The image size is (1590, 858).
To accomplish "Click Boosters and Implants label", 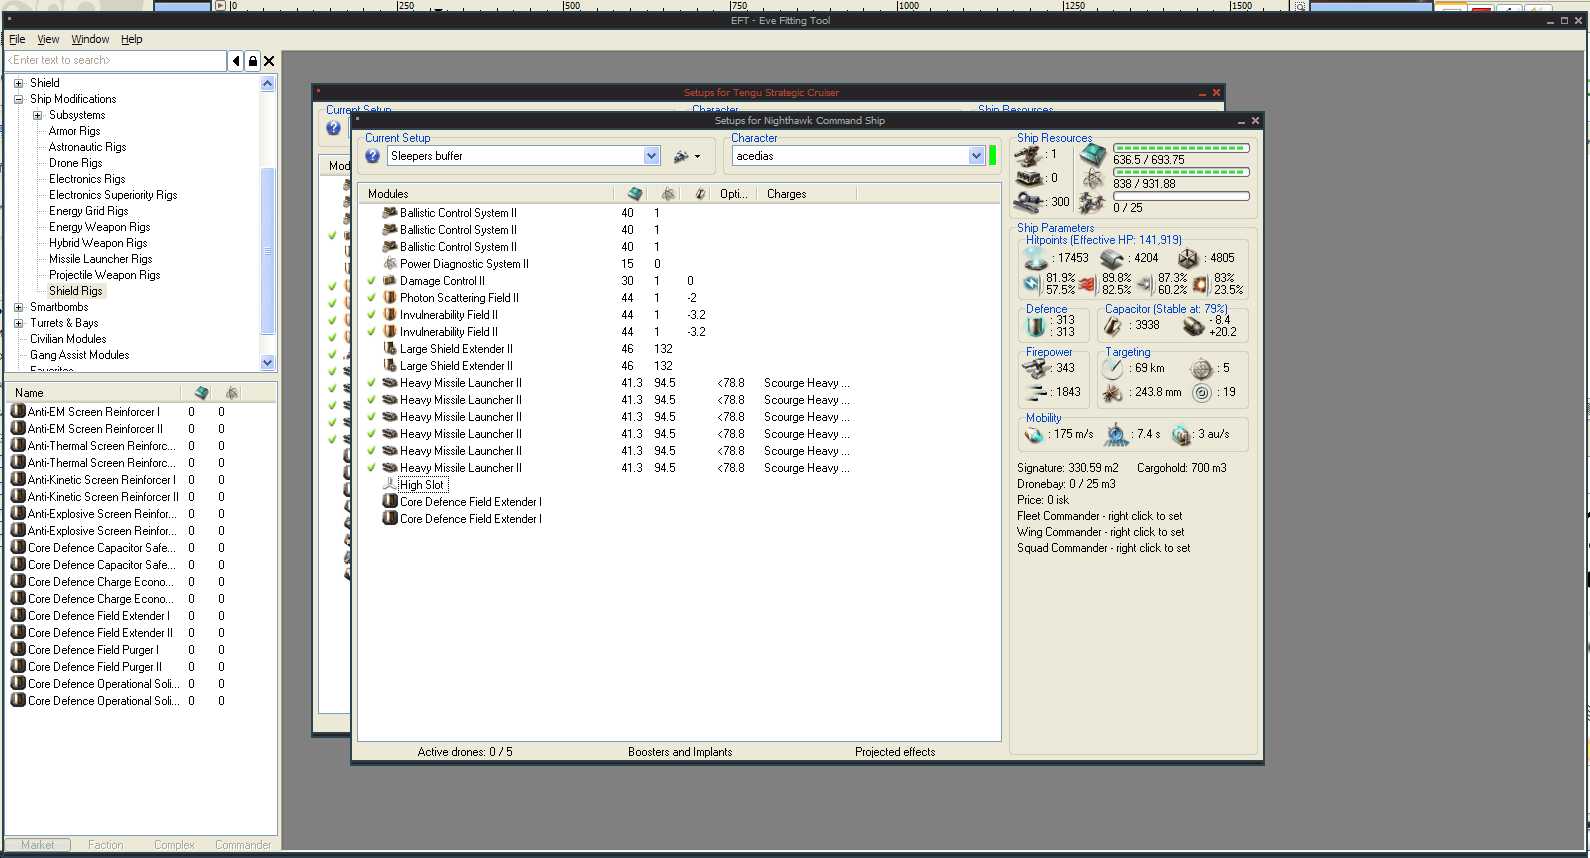I will [x=680, y=752].
